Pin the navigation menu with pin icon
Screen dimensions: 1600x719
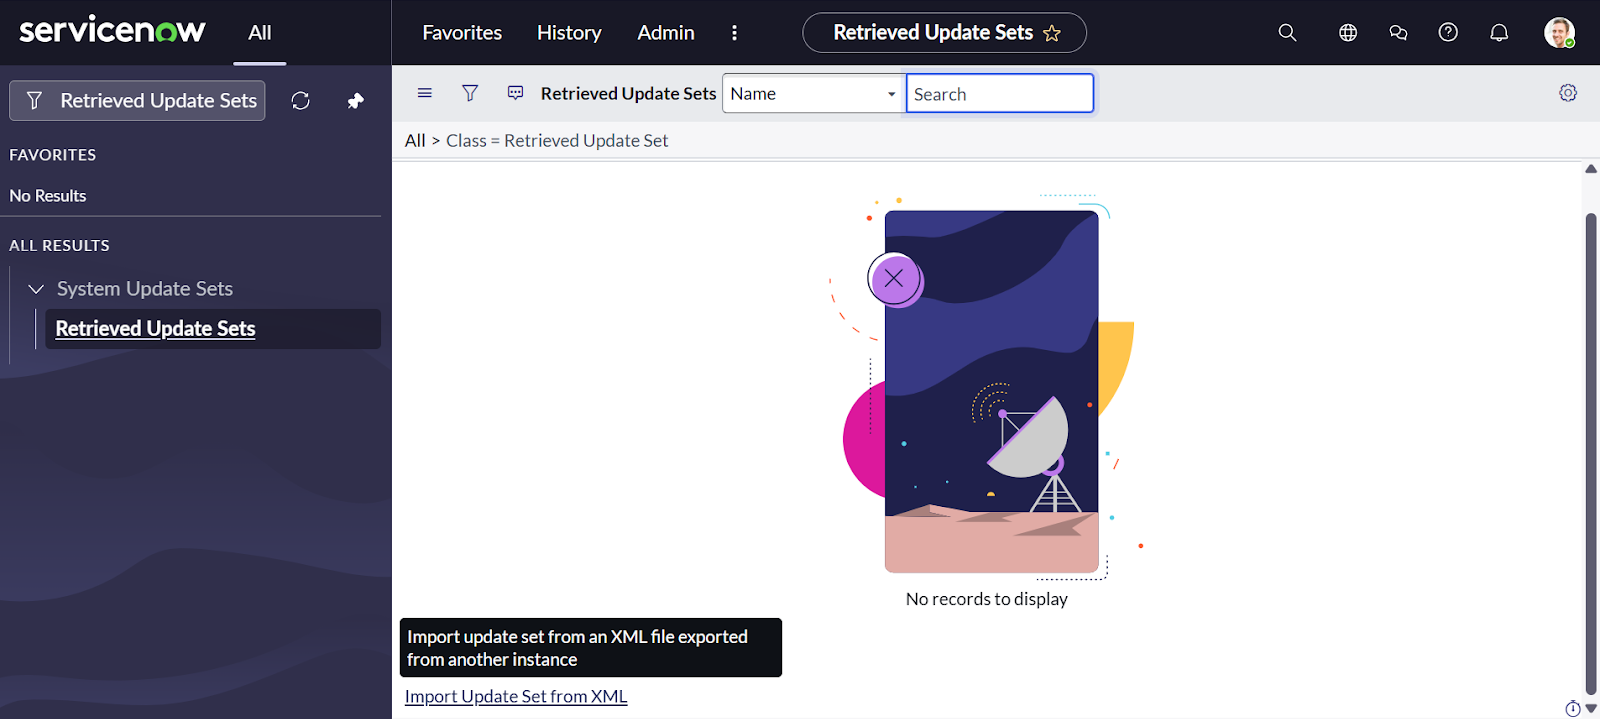pos(355,101)
